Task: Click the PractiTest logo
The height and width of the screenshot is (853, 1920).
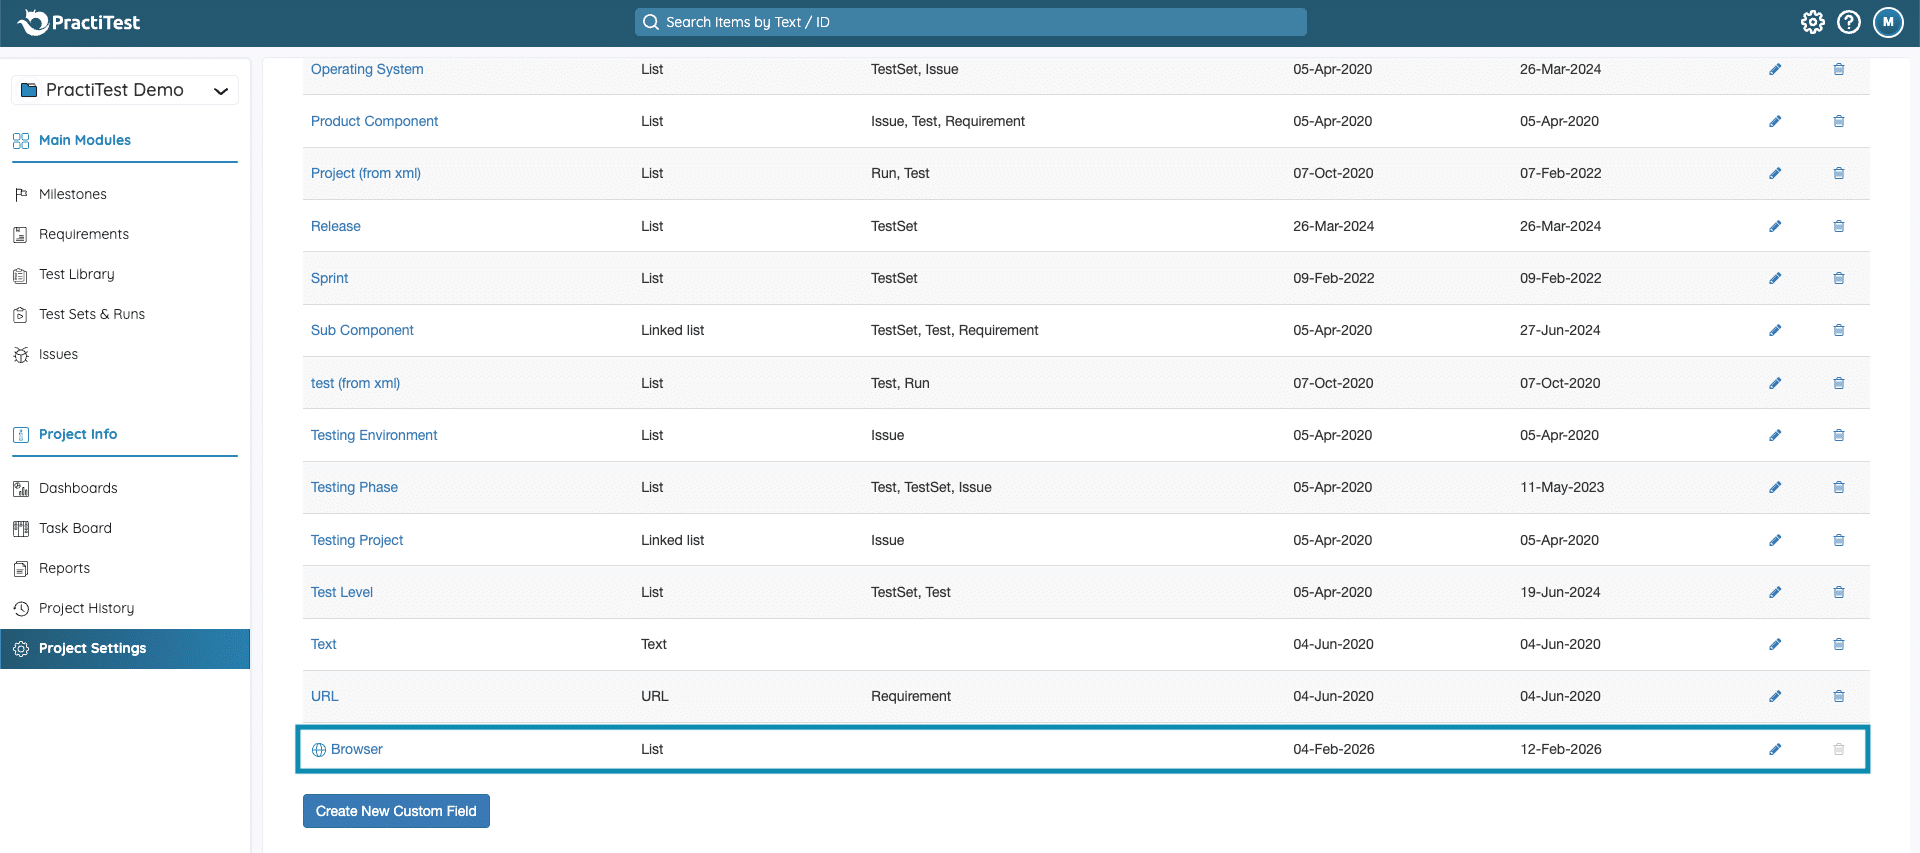Action: tap(79, 22)
